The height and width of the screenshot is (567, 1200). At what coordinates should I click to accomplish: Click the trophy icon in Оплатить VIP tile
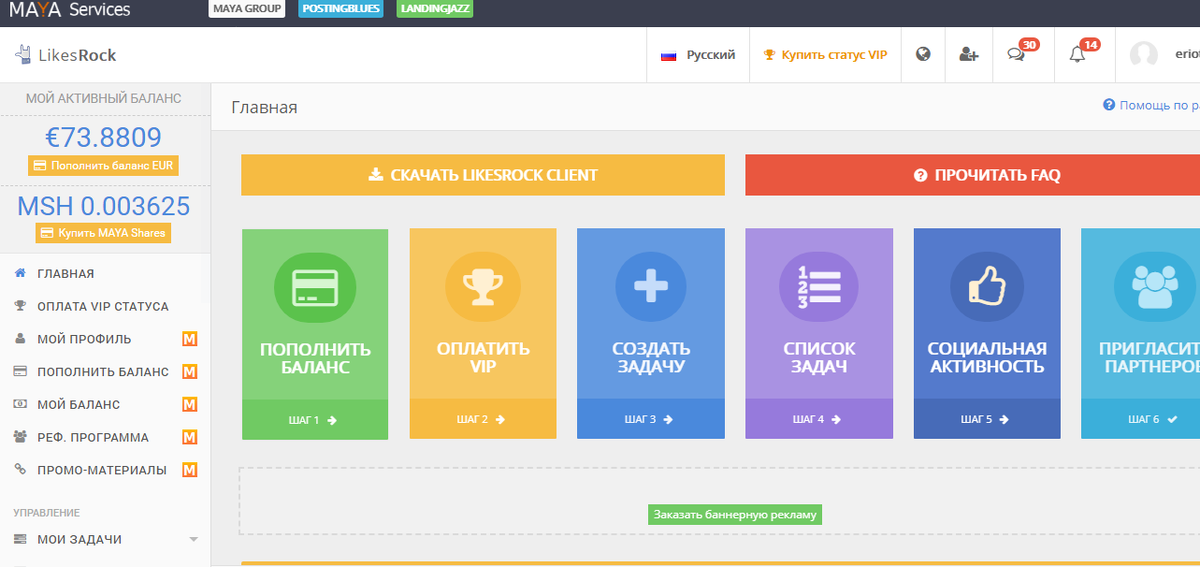coord(483,288)
